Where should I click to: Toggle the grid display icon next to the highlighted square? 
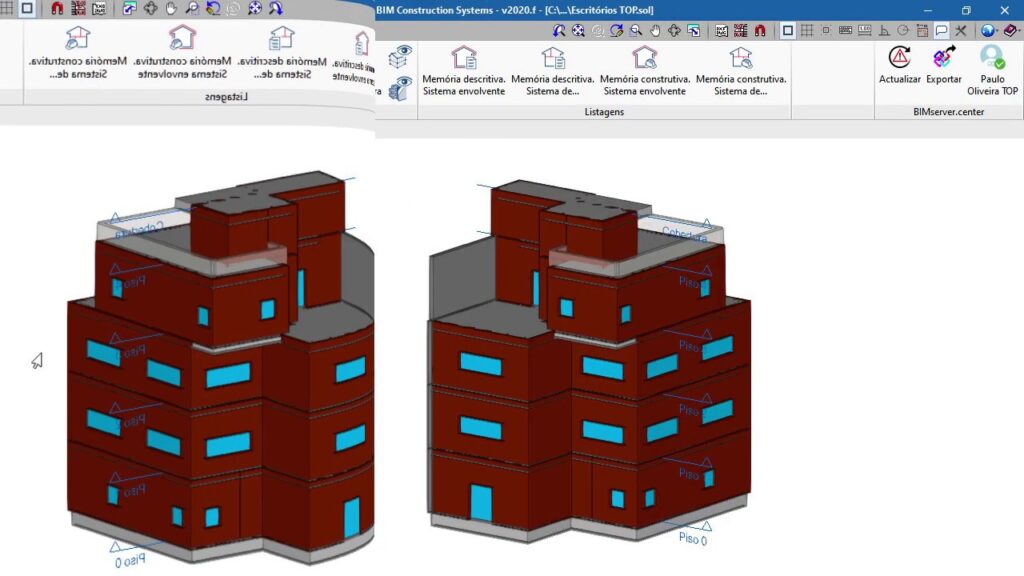click(x=806, y=31)
